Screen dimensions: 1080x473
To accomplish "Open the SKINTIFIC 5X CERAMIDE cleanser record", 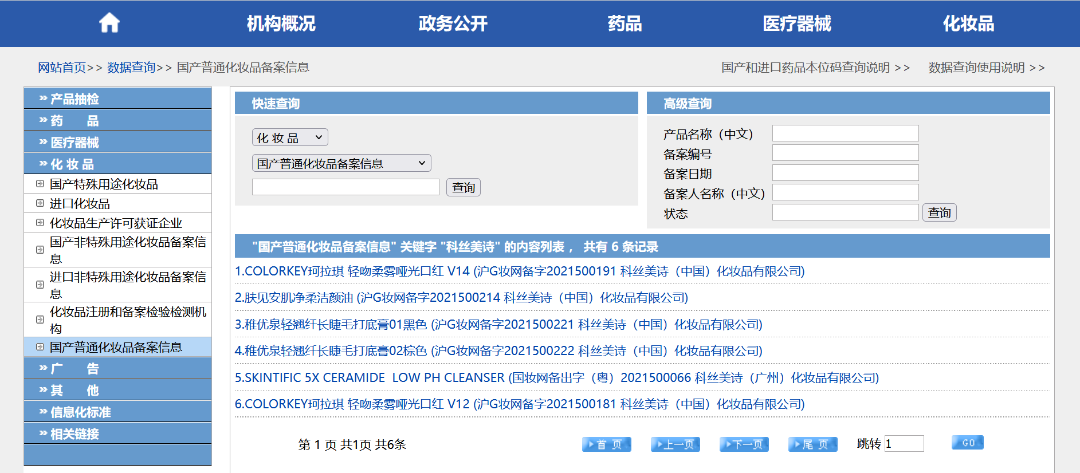I will point(556,378).
